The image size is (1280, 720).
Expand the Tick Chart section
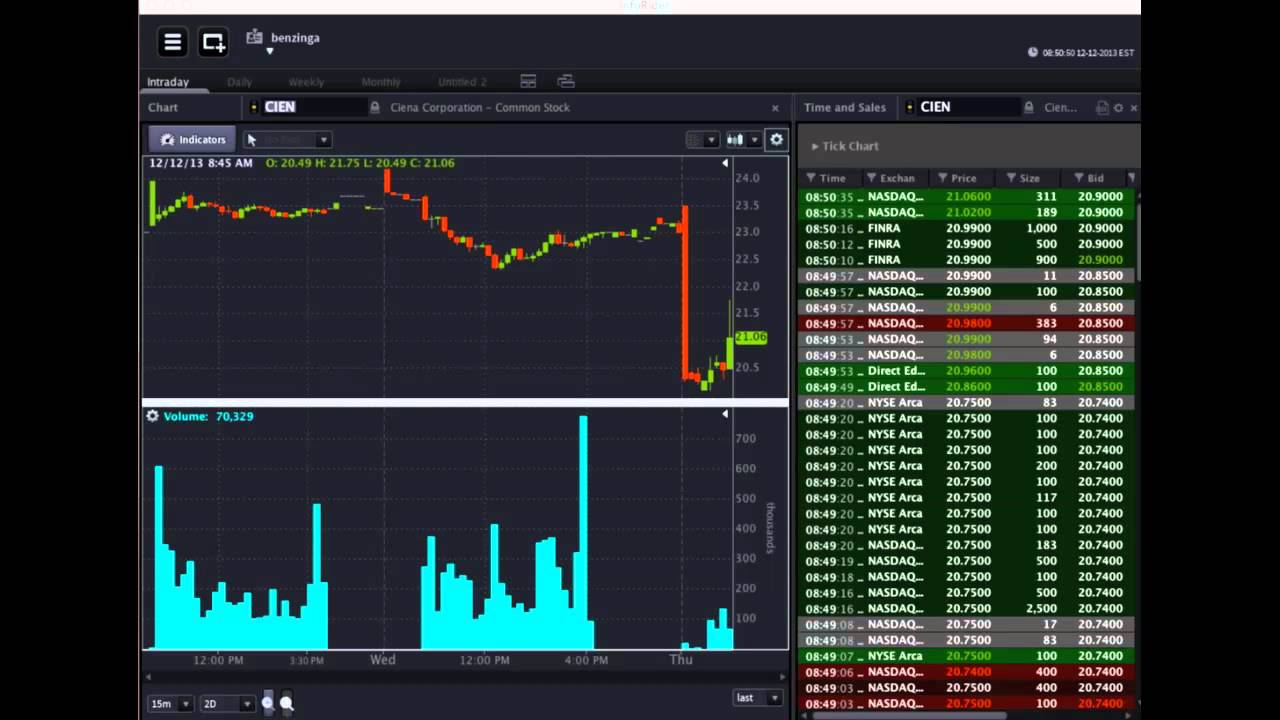[845, 146]
